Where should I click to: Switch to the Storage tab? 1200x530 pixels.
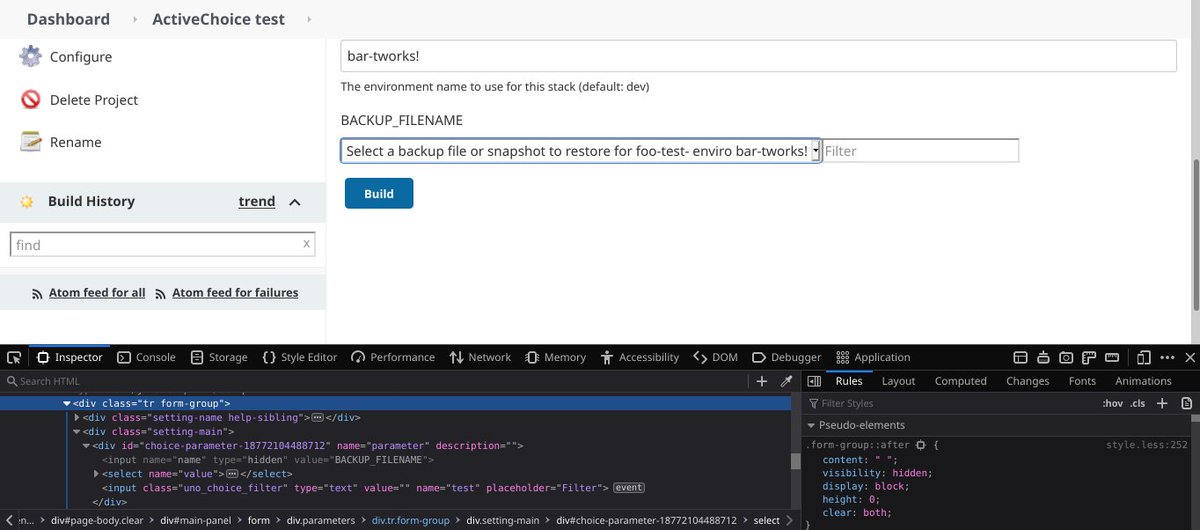pos(218,357)
